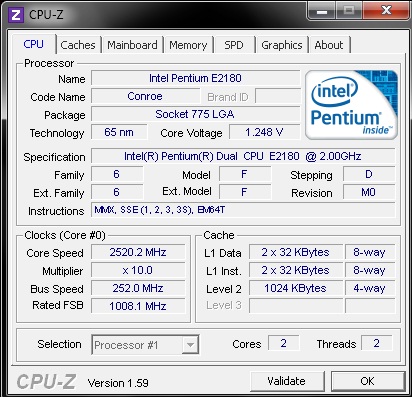
Task: Click the Ext. Family value 6
Action: pos(117,192)
